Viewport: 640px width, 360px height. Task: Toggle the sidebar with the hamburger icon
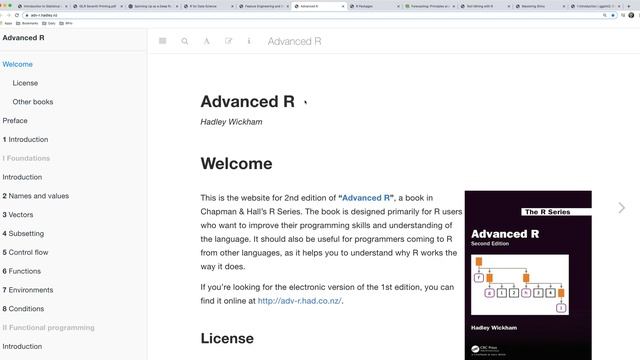(x=162, y=41)
